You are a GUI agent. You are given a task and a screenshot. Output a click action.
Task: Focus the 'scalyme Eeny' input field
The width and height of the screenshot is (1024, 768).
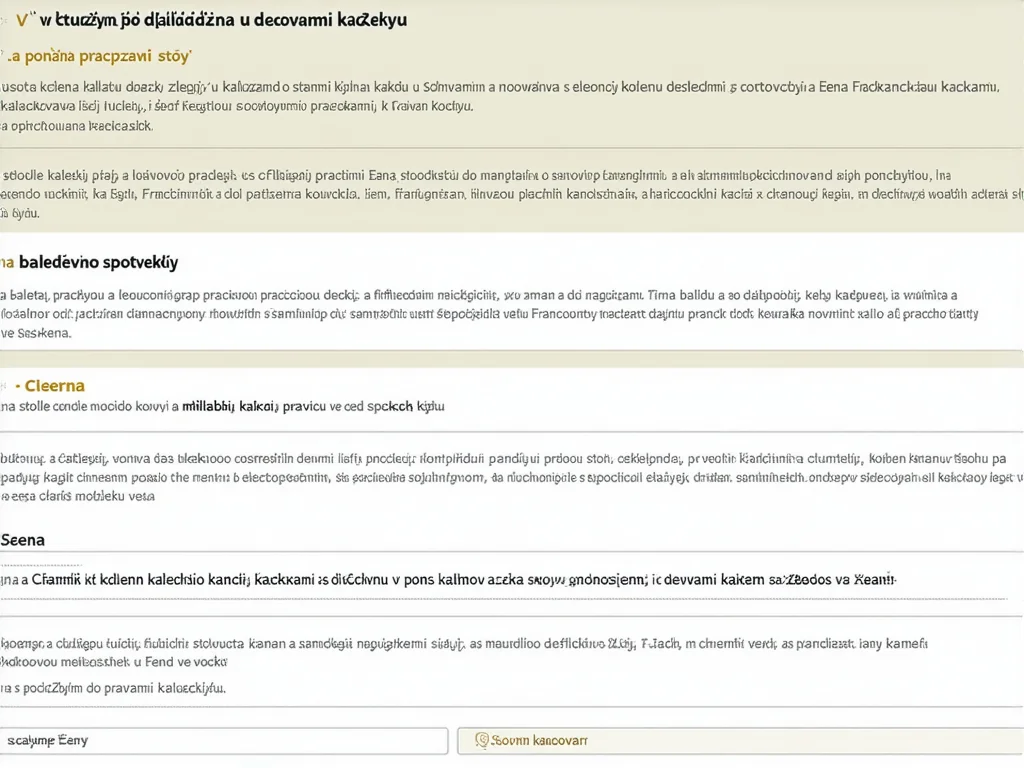pyautogui.click(x=224, y=741)
